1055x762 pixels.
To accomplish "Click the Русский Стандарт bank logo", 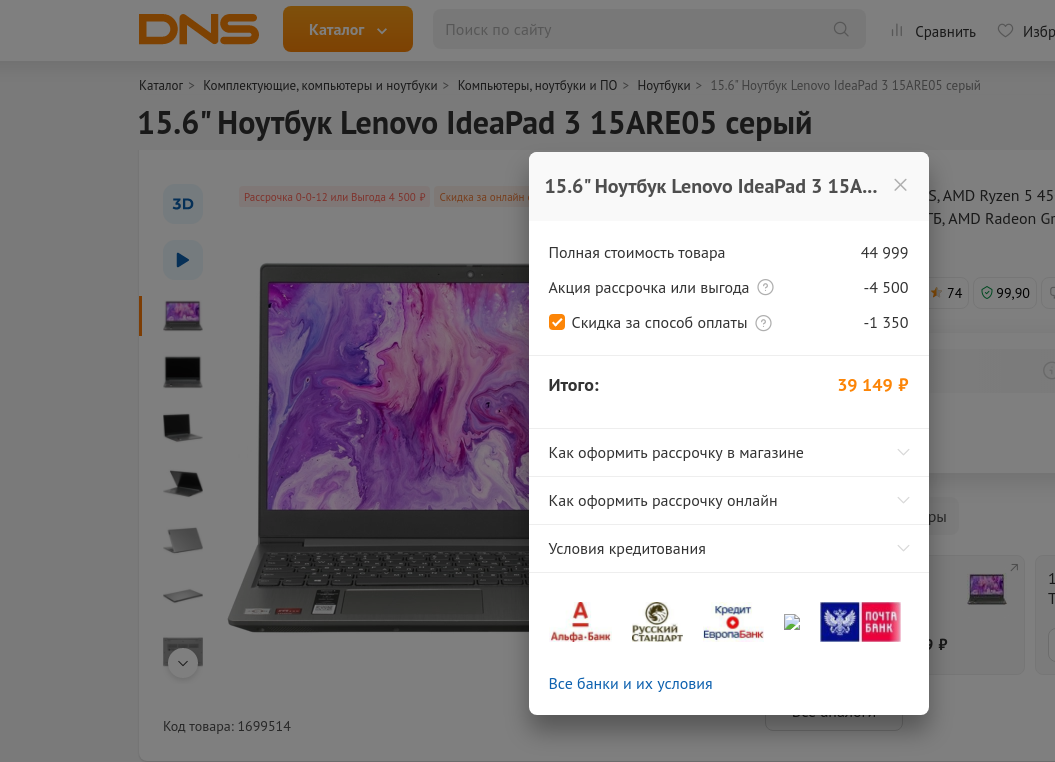I will [657, 622].
